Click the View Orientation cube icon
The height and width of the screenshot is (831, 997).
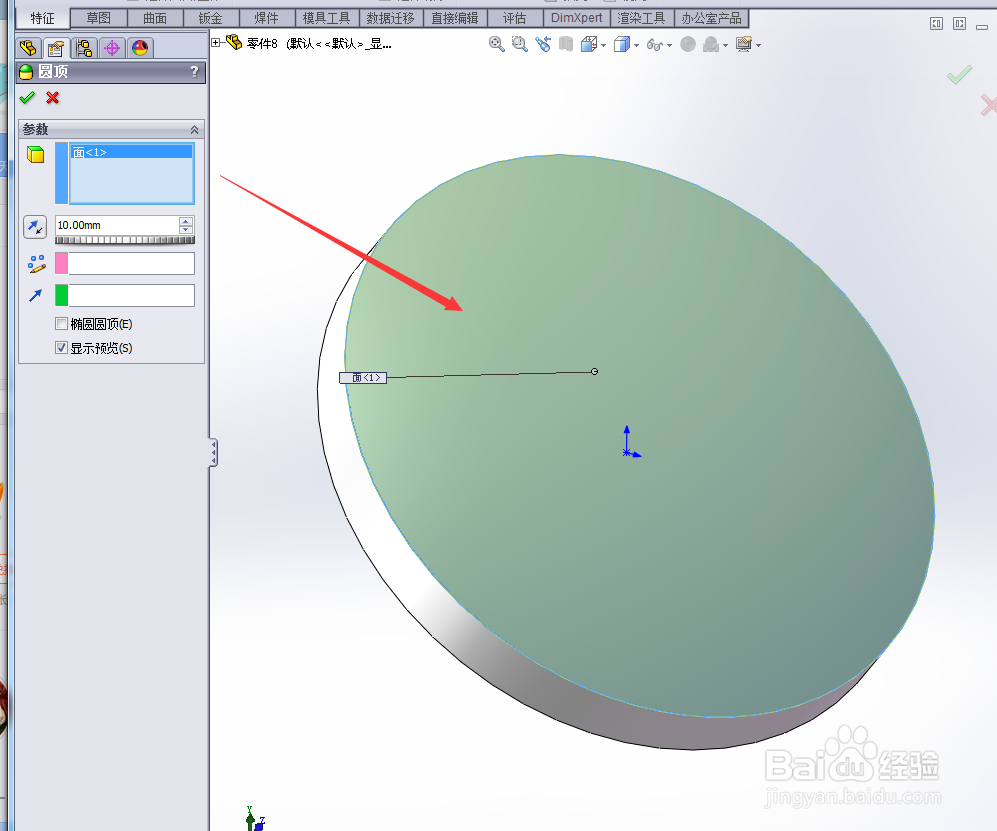click(588, 44)
